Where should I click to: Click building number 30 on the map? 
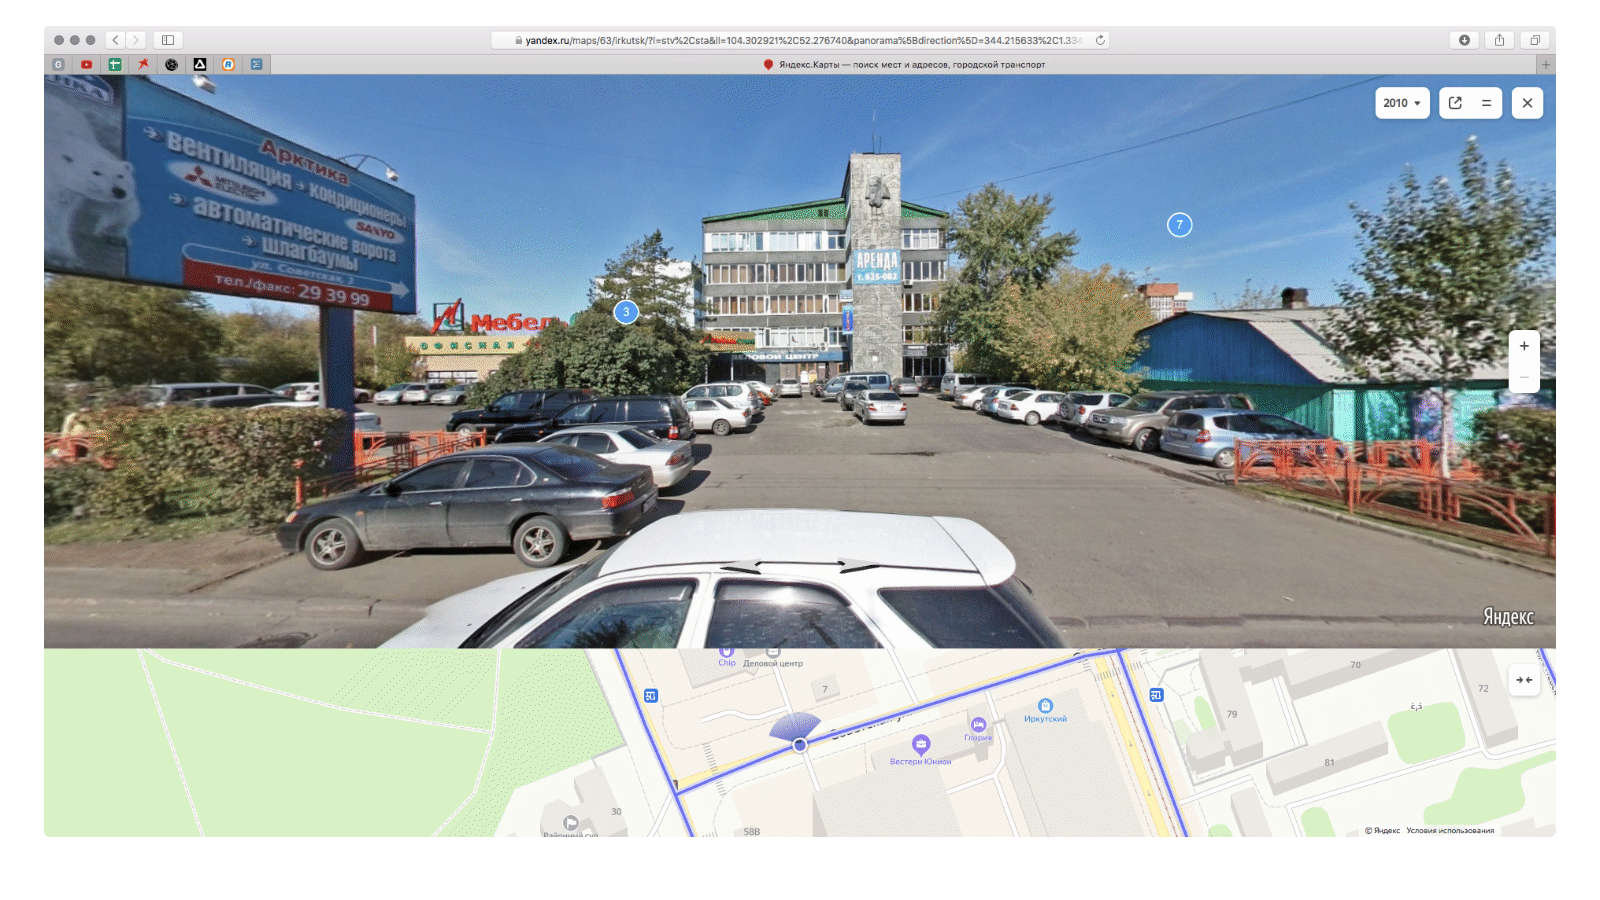[x=616, y=811]
